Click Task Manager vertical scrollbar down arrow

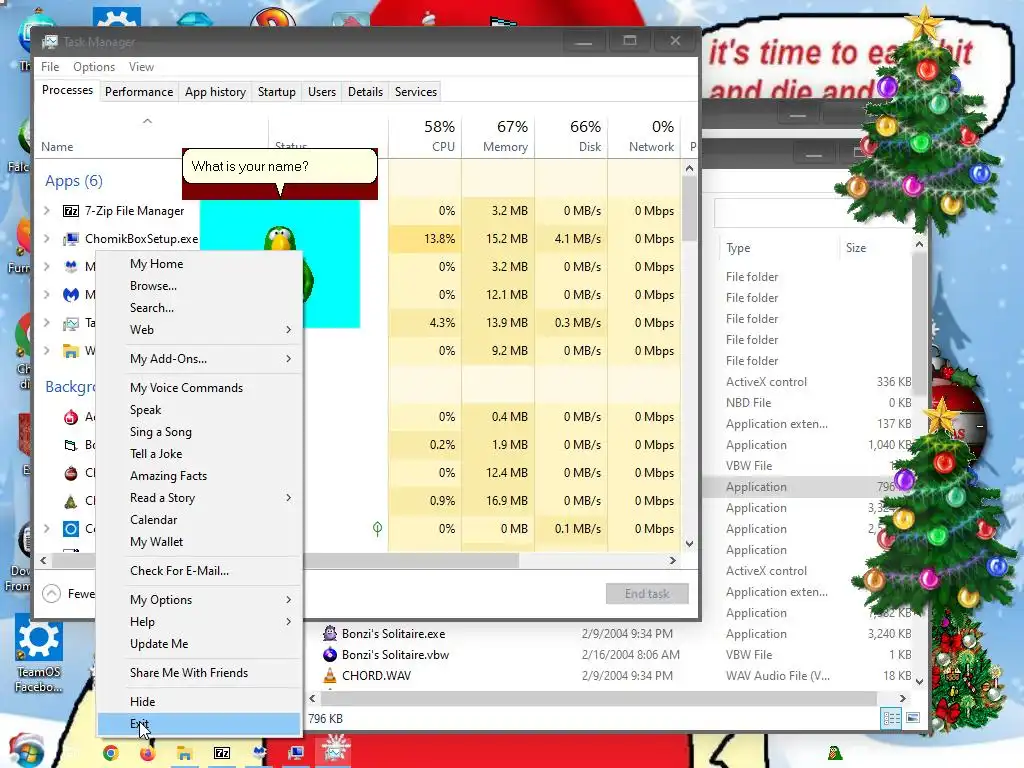click(x=690, y=544)
